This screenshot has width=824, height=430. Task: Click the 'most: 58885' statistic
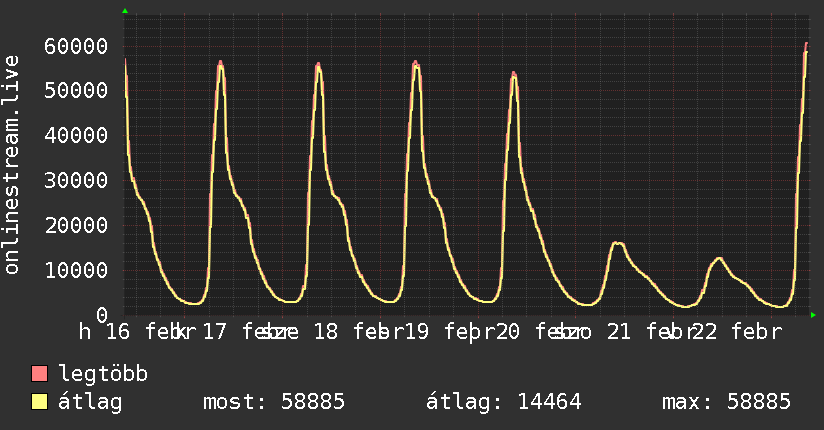(273, 402)
